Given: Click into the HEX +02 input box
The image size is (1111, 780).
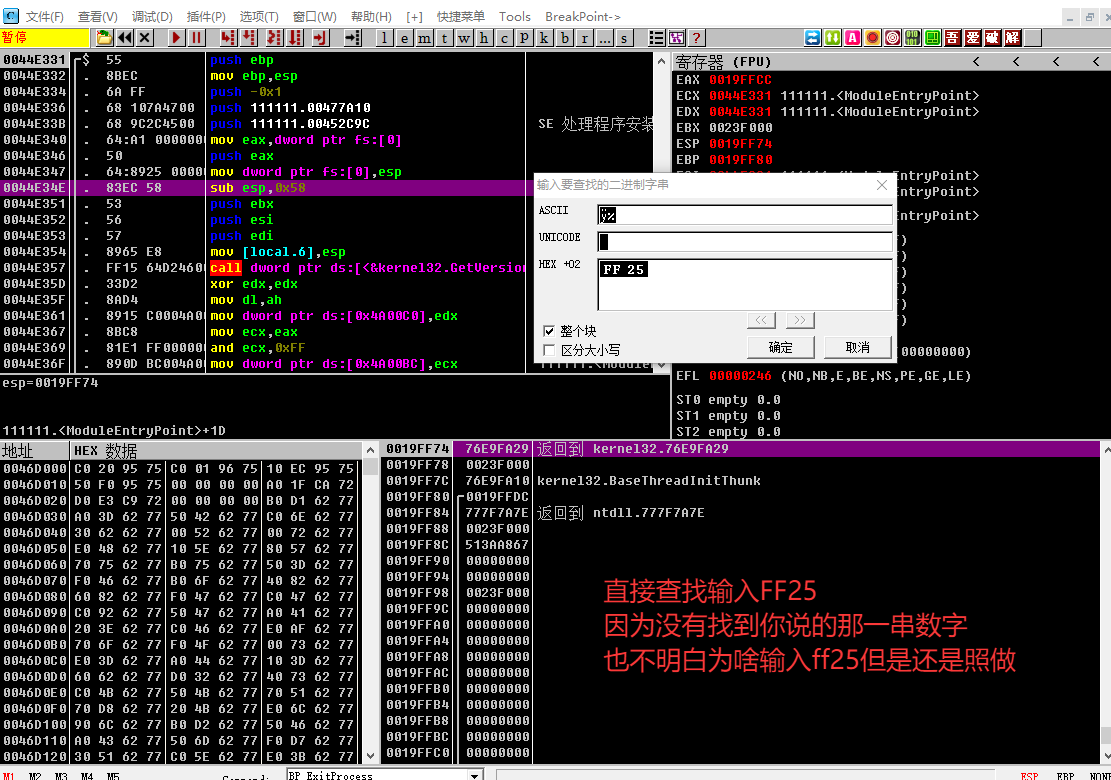Looking at the screenshot, I should tap(744, 285).
